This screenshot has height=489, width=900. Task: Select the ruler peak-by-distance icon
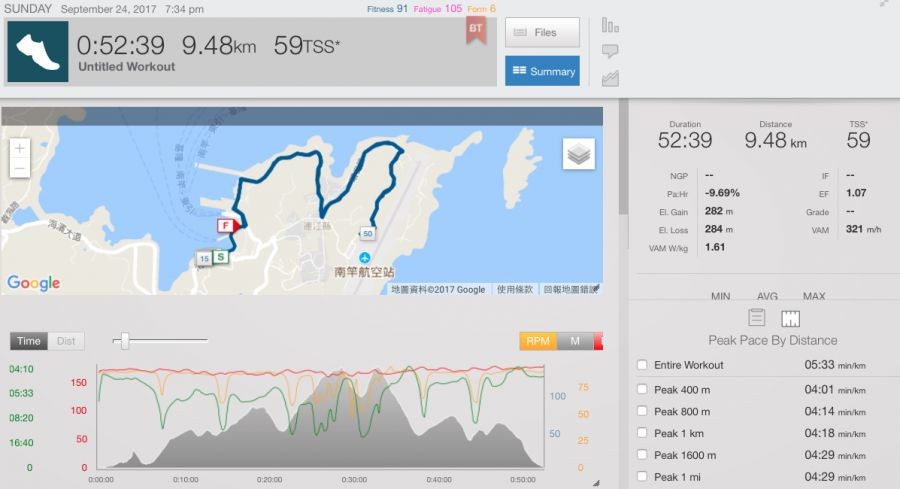790,318
